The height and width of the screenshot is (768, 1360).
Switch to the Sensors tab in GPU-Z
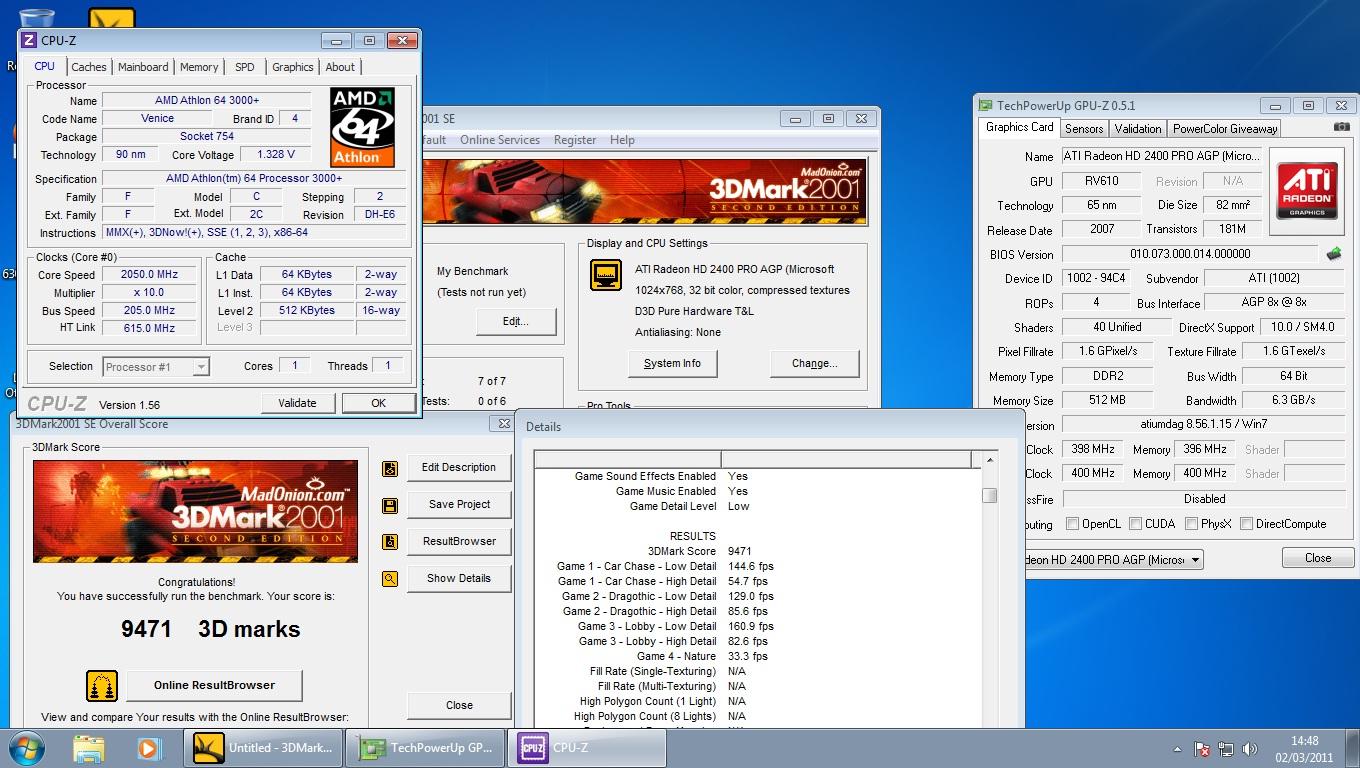[1084, 129]
